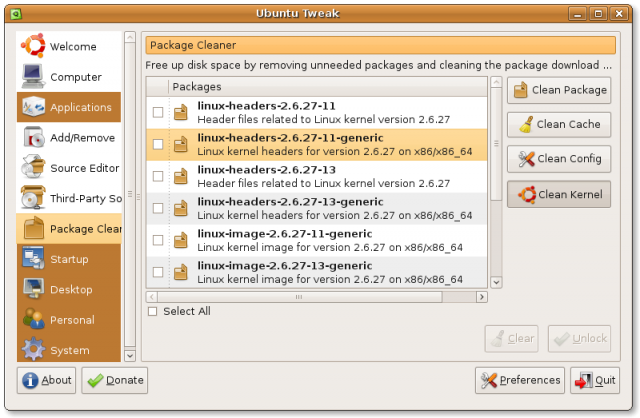640x418 pixels.
Task: Open the Third-Party Sources entry
Action: point(69,198)
